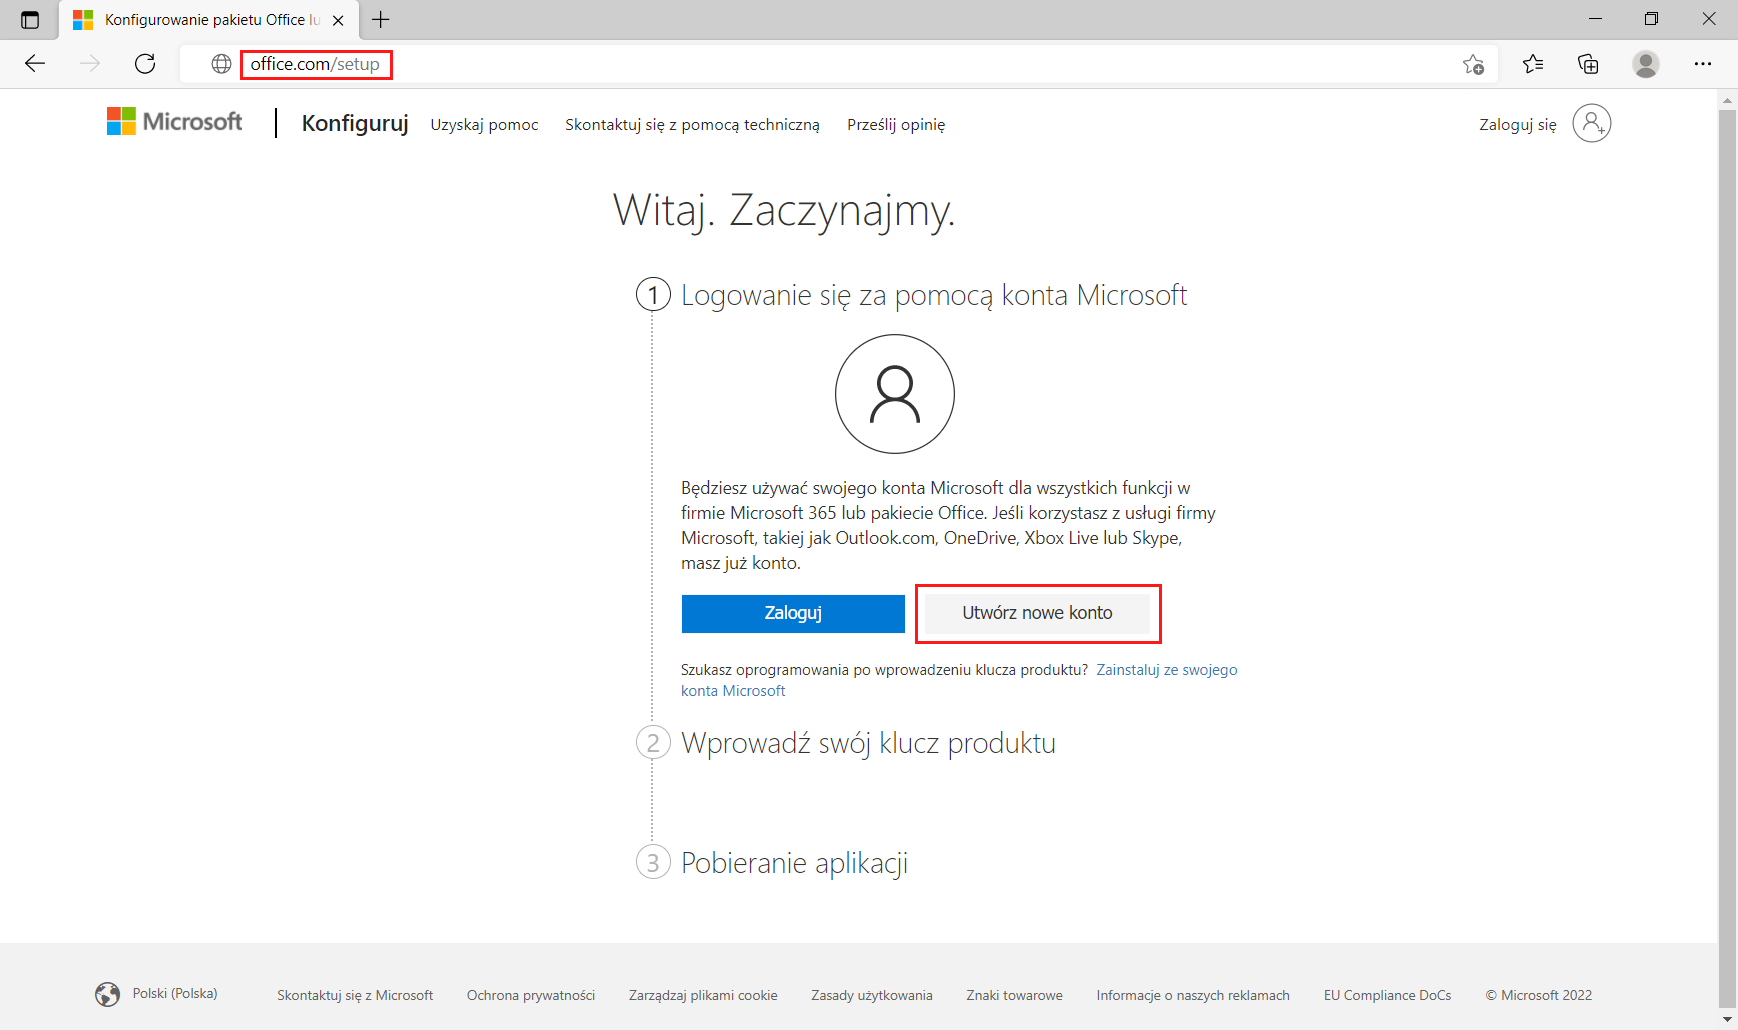Open the Collections icon

click(x=1588, y=64)
